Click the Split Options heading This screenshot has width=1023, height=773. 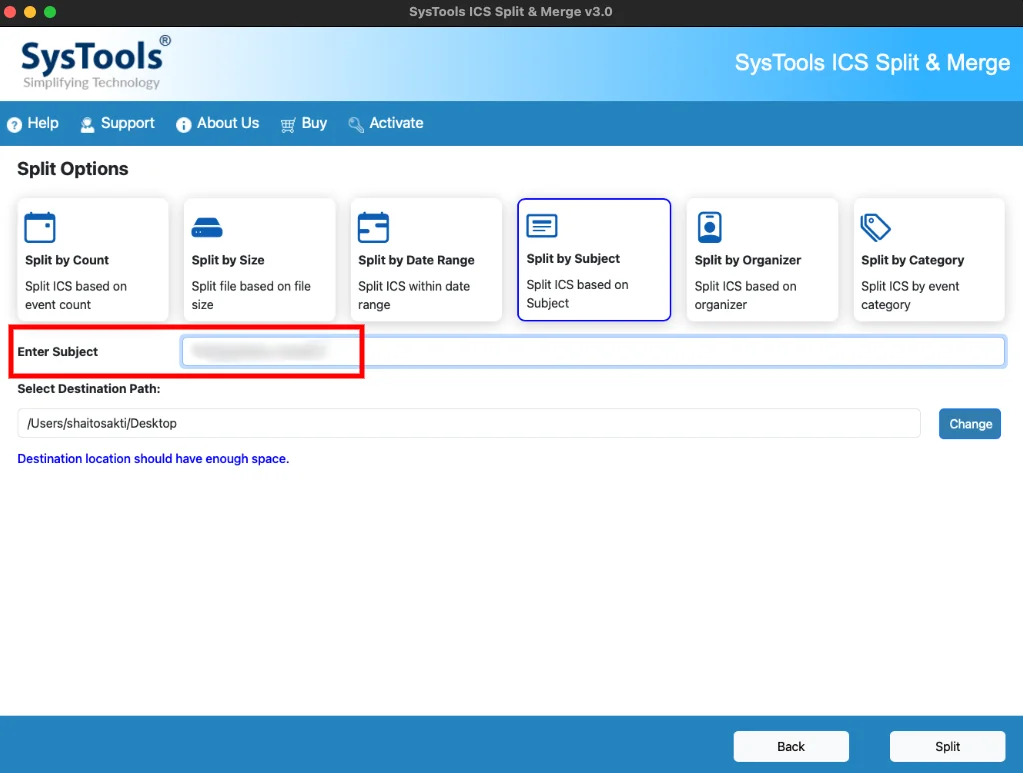72,169
